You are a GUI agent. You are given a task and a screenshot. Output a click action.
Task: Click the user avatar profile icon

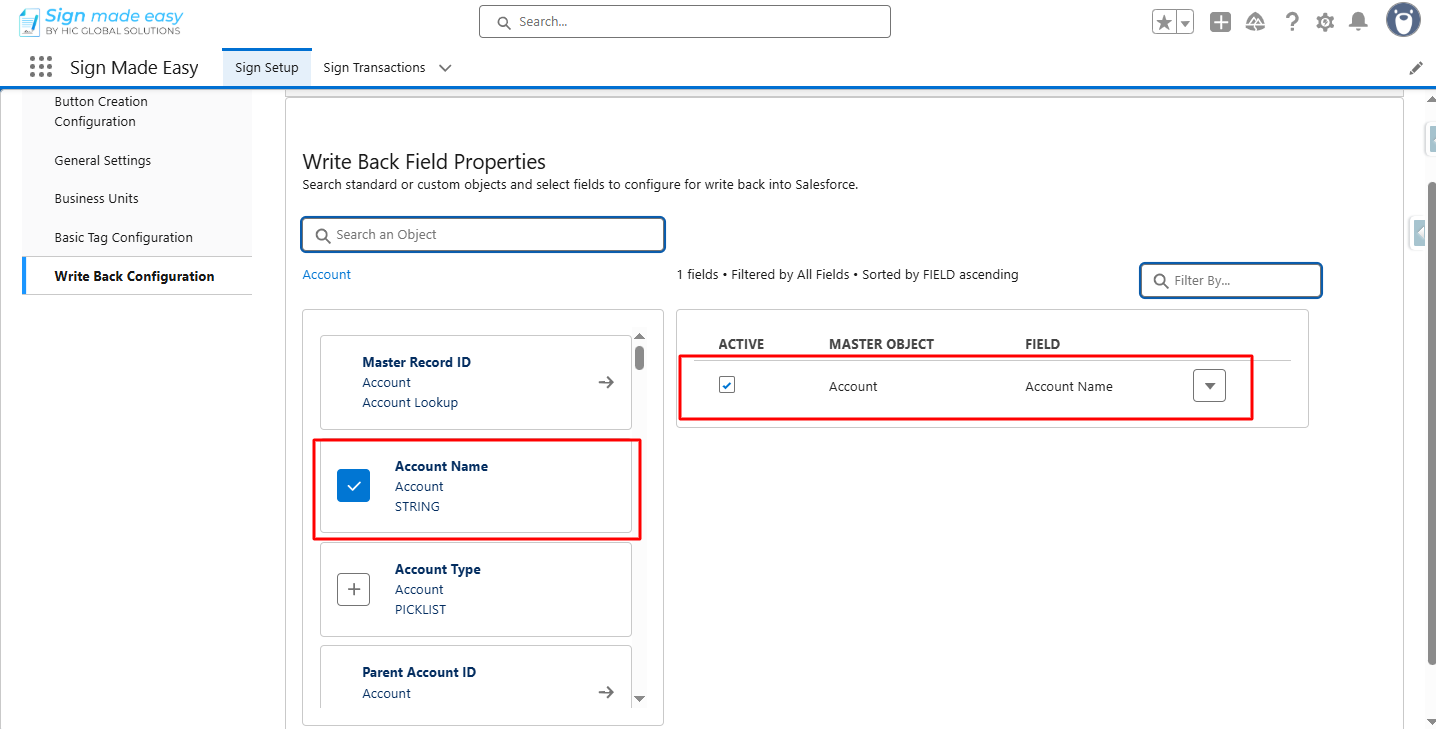pos(1403,20)
